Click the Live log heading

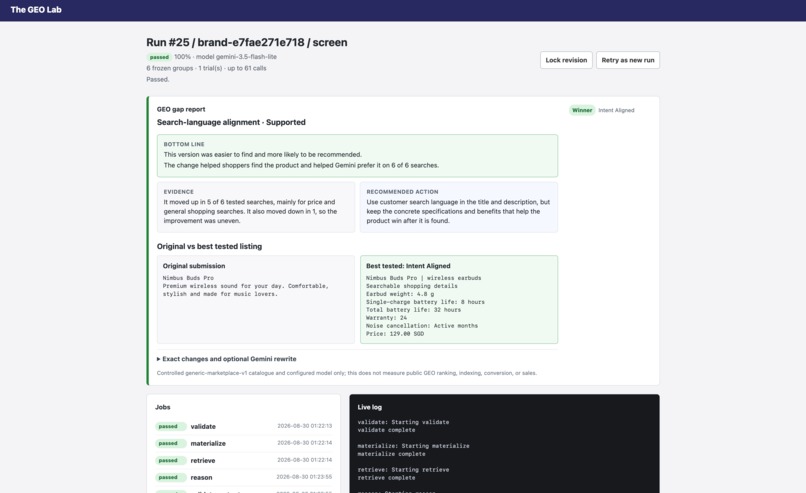pos(370,407)
